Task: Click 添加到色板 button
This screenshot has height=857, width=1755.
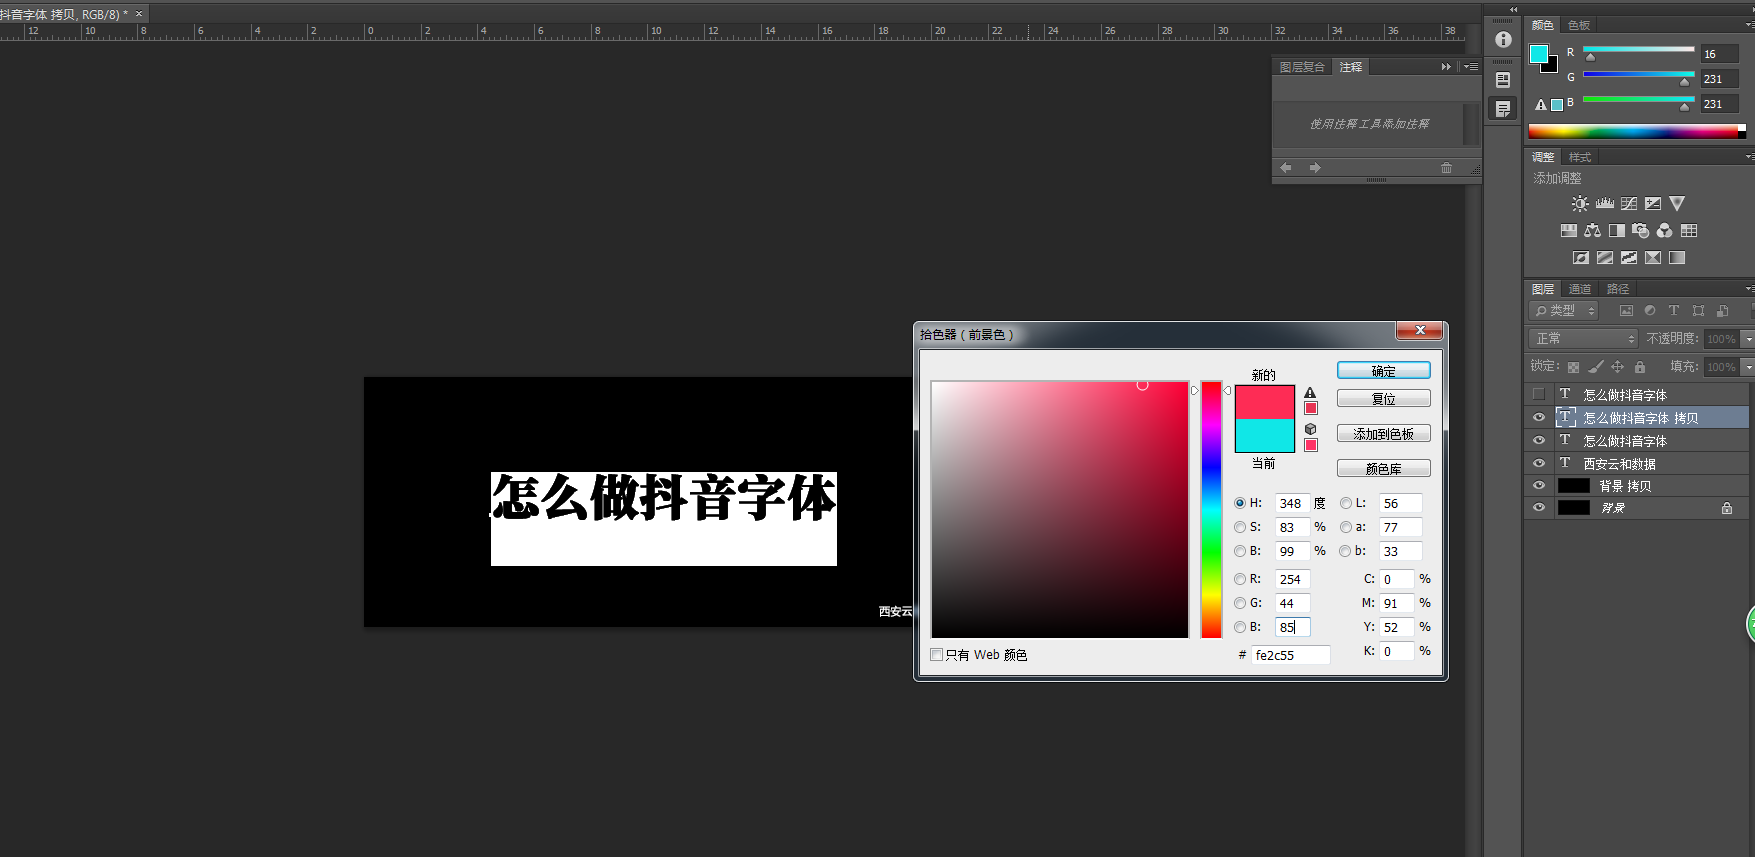Action: (x=1384, y=434)
